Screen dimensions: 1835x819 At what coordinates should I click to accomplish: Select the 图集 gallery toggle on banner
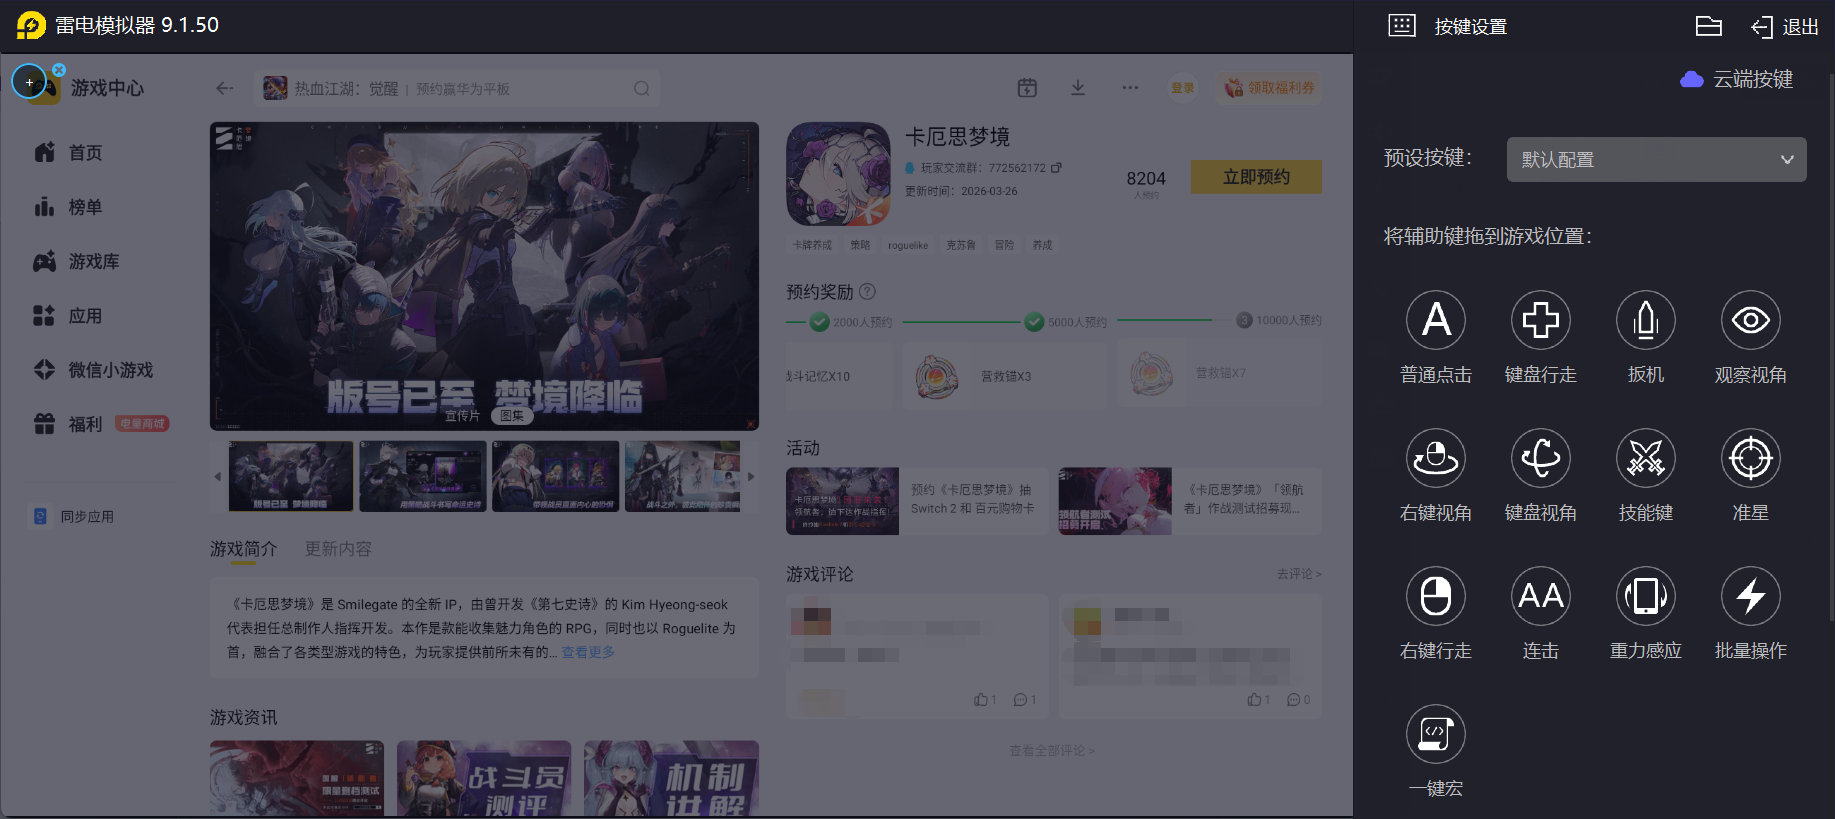(x=512, y=416)
